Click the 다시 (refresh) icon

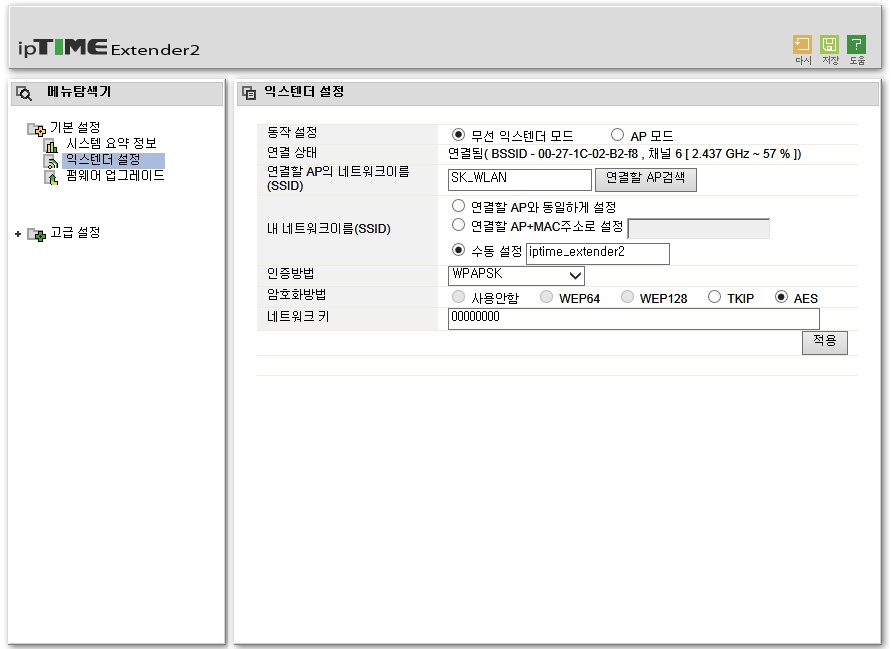click(x=802, y=44)
